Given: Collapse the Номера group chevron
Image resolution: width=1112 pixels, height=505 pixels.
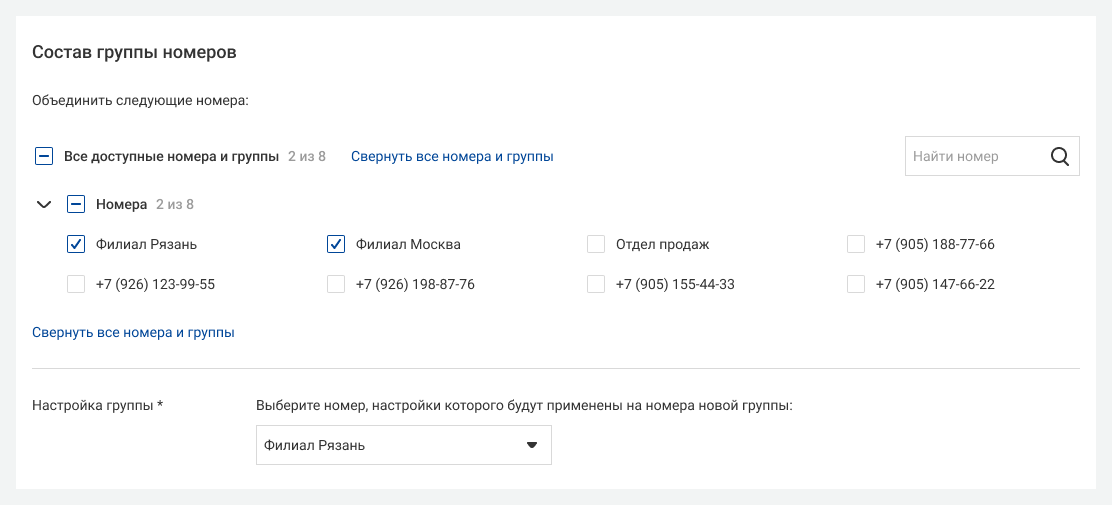Looking at the screenshot, I should [x=44, y=204].
